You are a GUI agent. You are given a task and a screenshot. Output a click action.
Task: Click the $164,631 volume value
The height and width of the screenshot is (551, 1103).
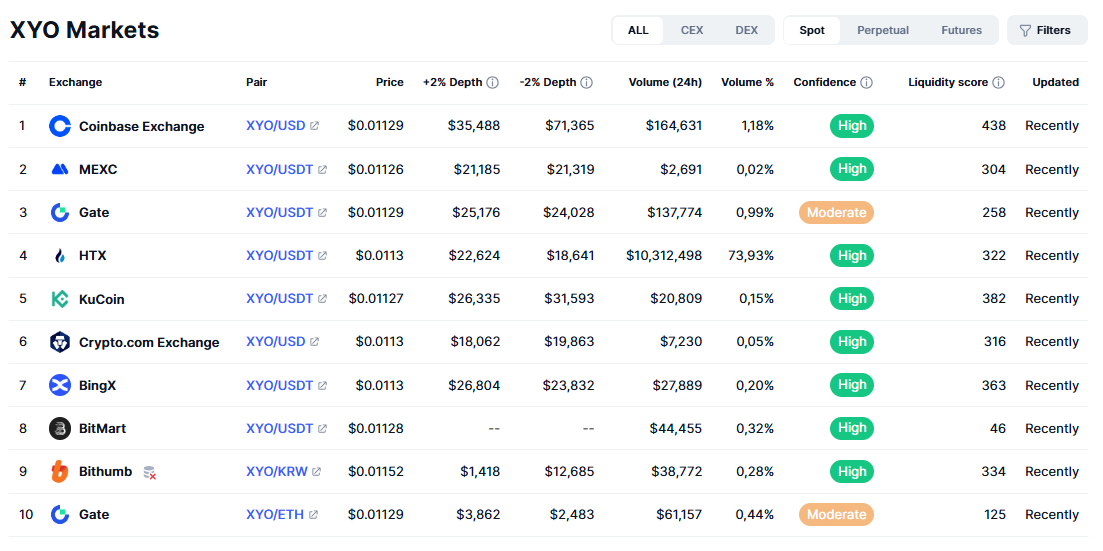coord(674,126)
